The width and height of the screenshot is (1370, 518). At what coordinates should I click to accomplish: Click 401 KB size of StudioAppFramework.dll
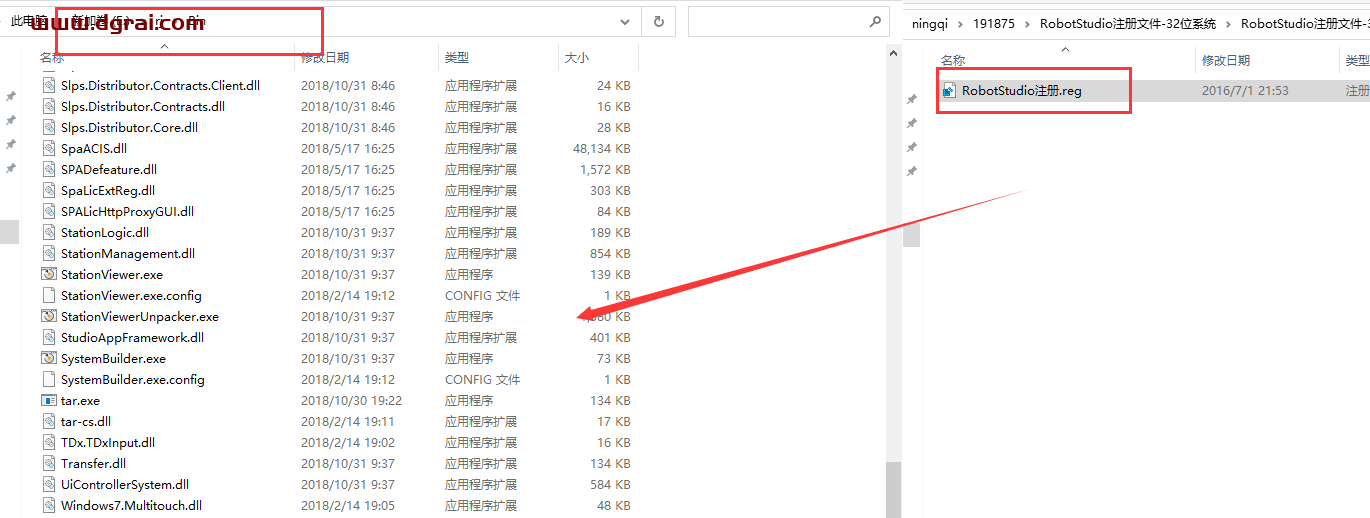(x=610, y=338)
